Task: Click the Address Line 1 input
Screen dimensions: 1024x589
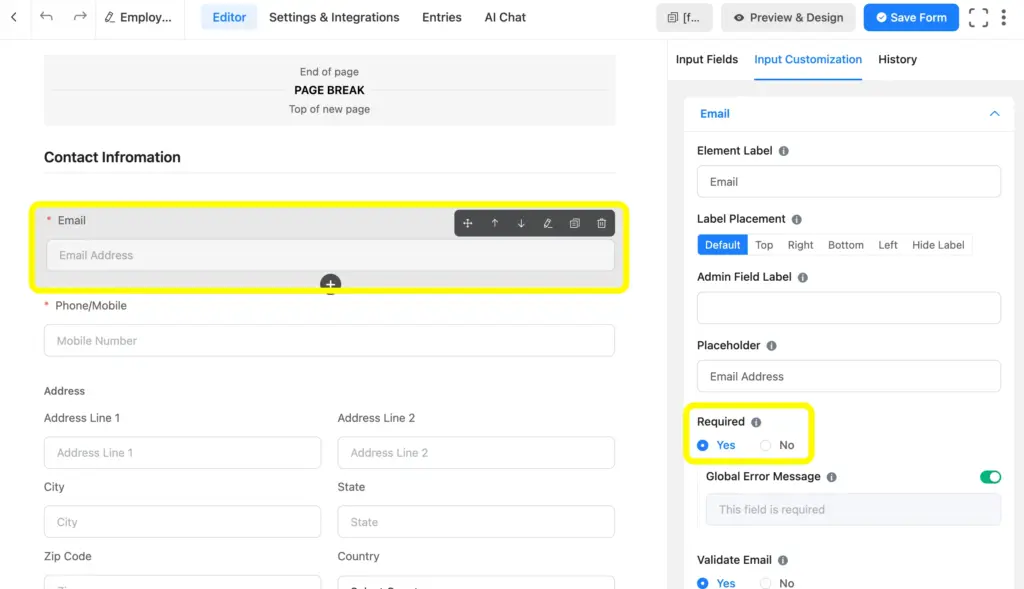Action: pos(182,453)
